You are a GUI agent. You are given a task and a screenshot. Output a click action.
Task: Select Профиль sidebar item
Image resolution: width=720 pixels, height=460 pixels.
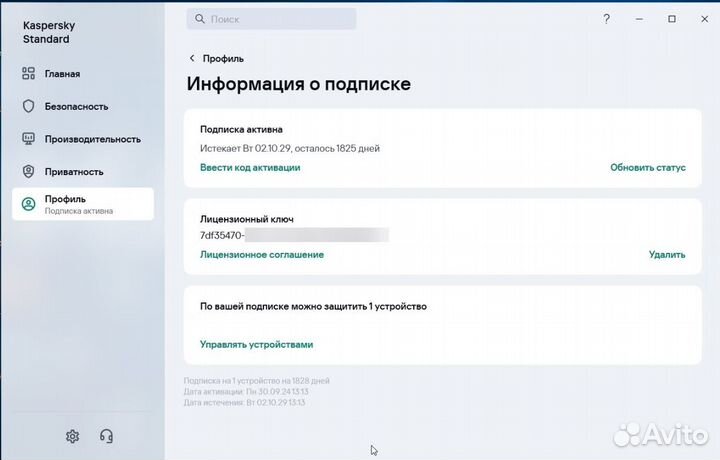click(x=83, y=204)
